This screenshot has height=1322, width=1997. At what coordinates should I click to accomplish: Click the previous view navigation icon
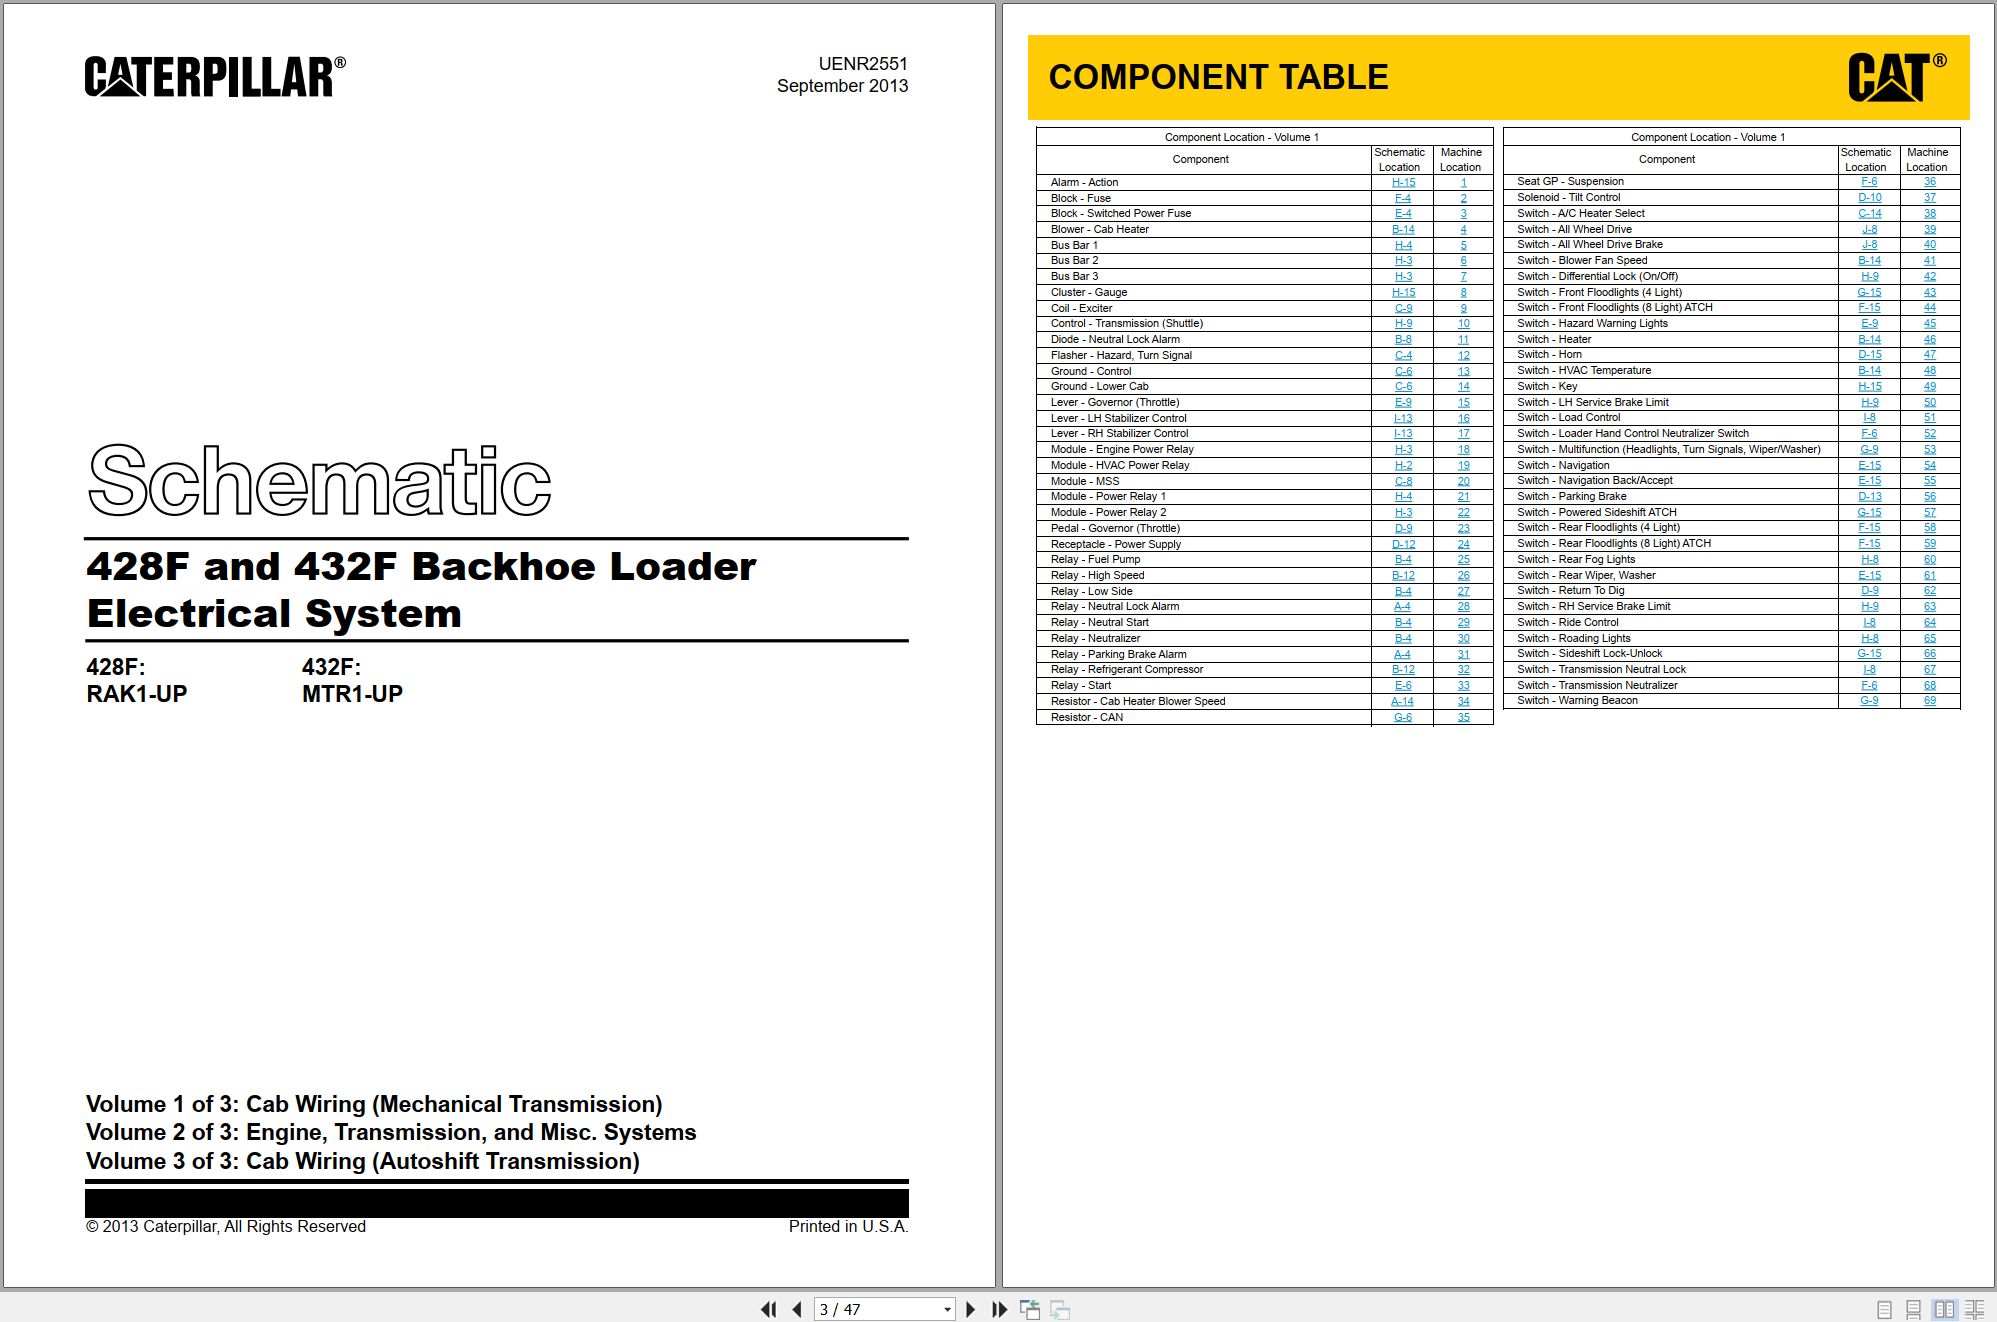coord(1030,1309)
